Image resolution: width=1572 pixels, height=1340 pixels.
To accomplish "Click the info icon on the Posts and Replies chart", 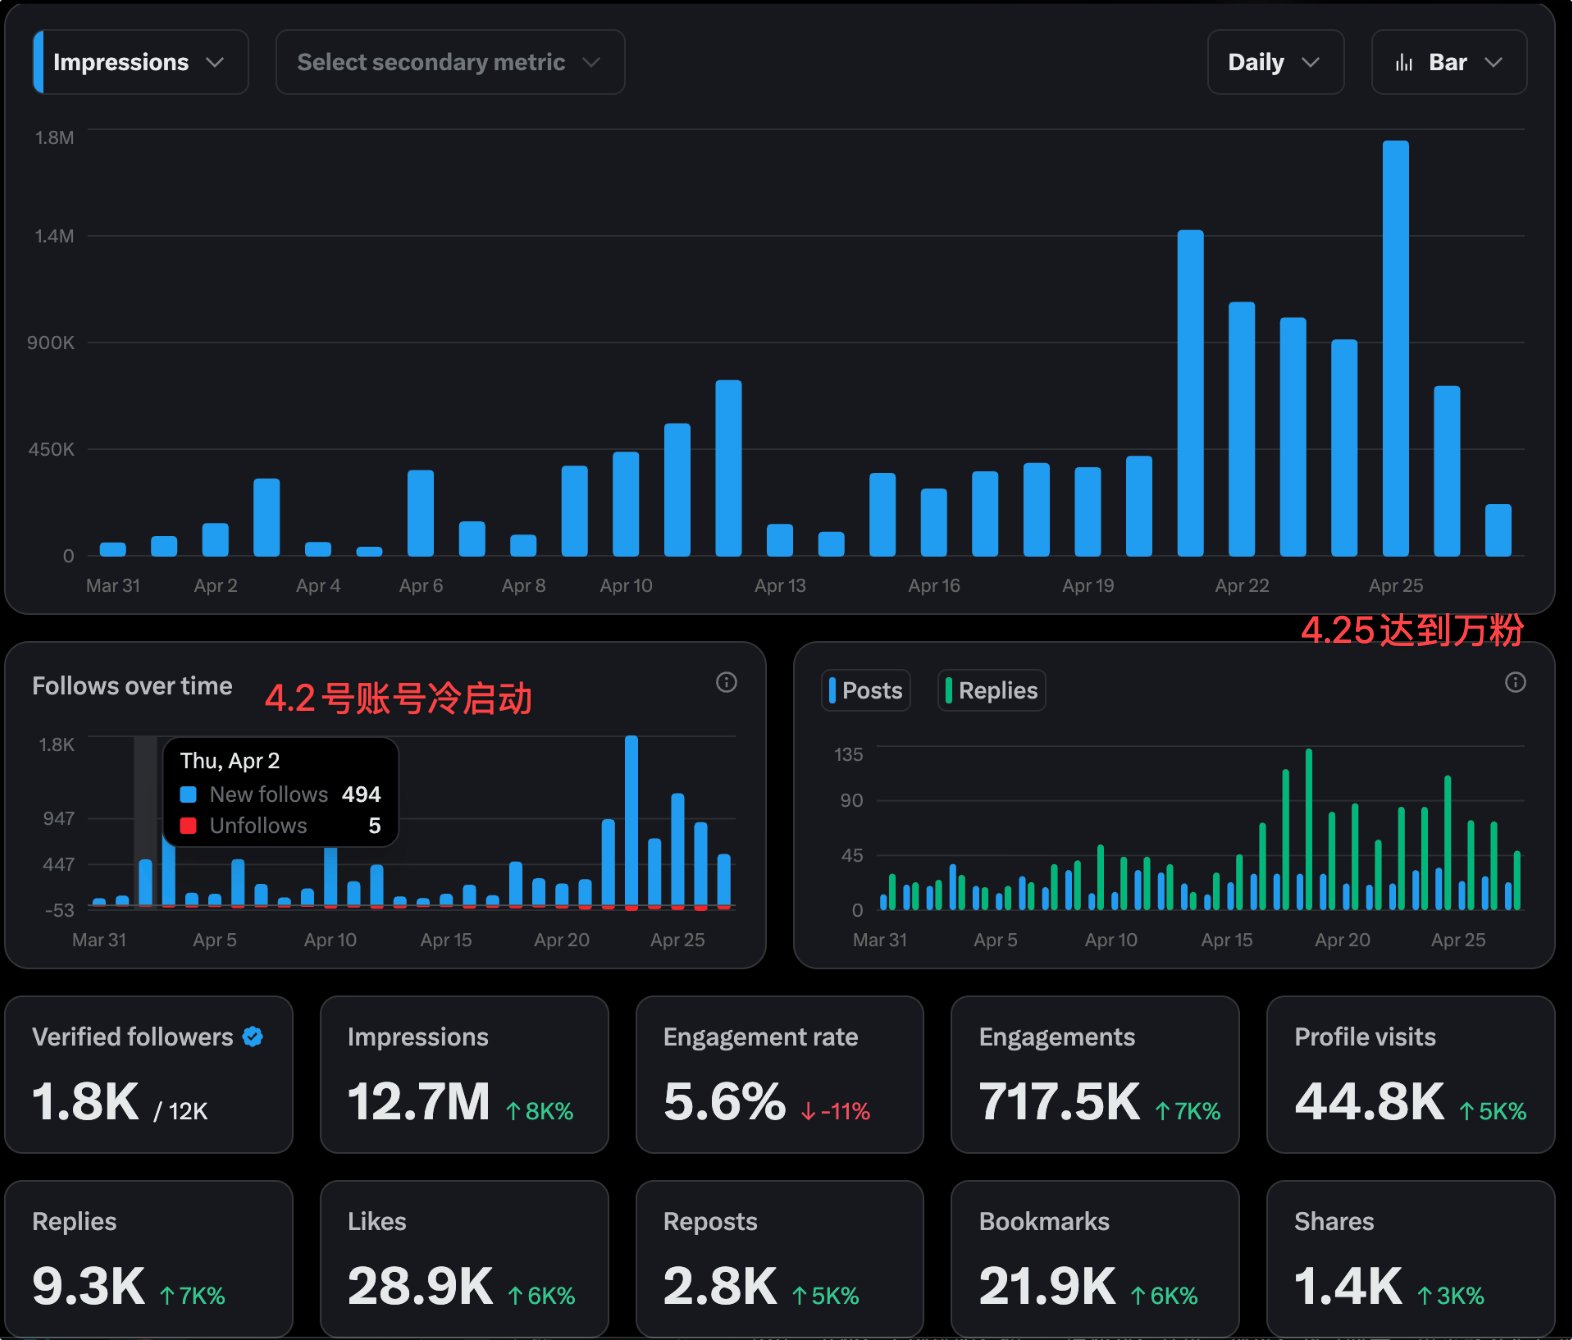I will click(x=1516, y=682).
